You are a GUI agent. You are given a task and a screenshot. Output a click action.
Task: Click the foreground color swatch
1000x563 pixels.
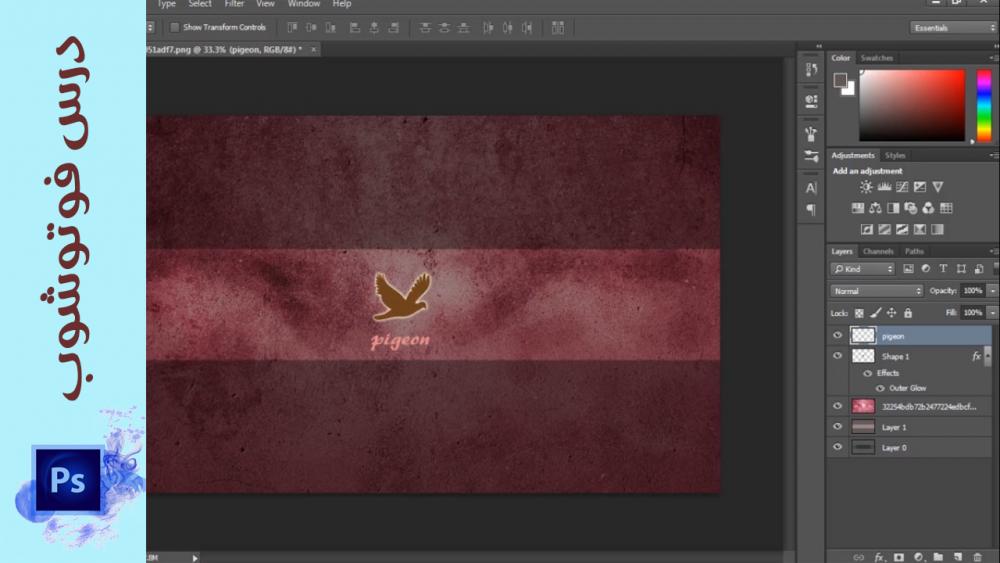pyautogui.click(x=839, y=80)
